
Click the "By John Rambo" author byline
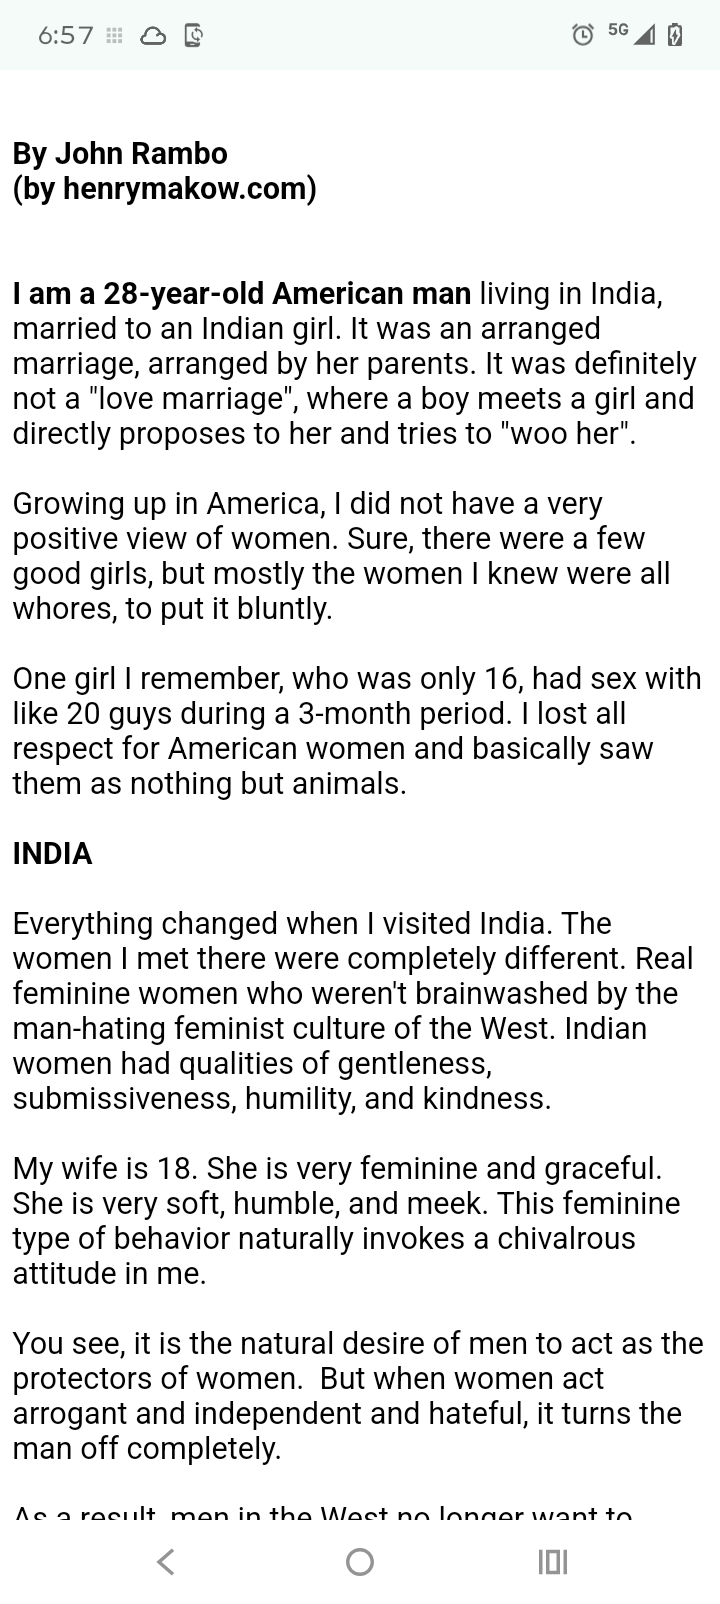120,153
